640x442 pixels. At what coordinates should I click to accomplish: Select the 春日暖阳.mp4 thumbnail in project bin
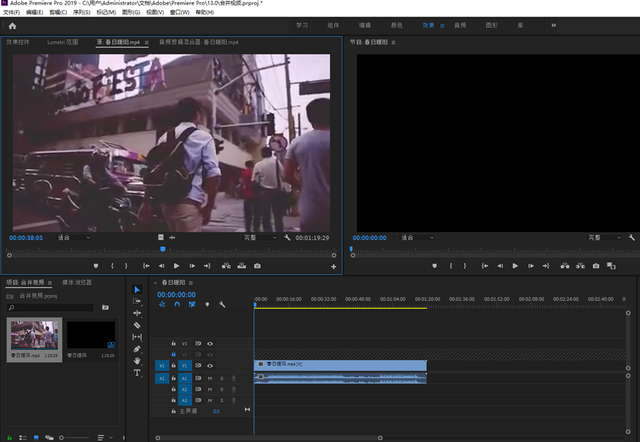coord(35,335)
